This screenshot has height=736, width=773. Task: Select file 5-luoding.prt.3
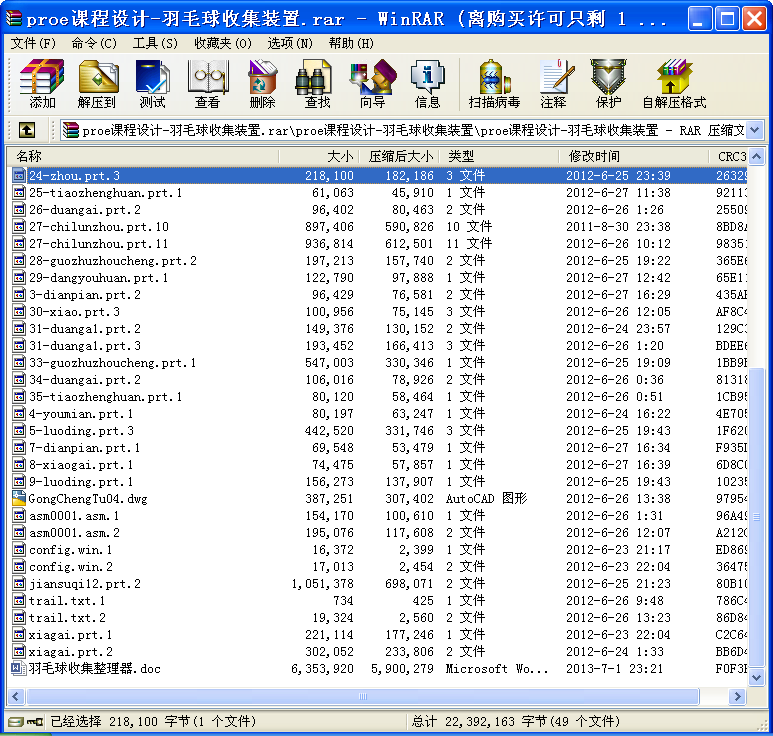(x=81, y=431)
